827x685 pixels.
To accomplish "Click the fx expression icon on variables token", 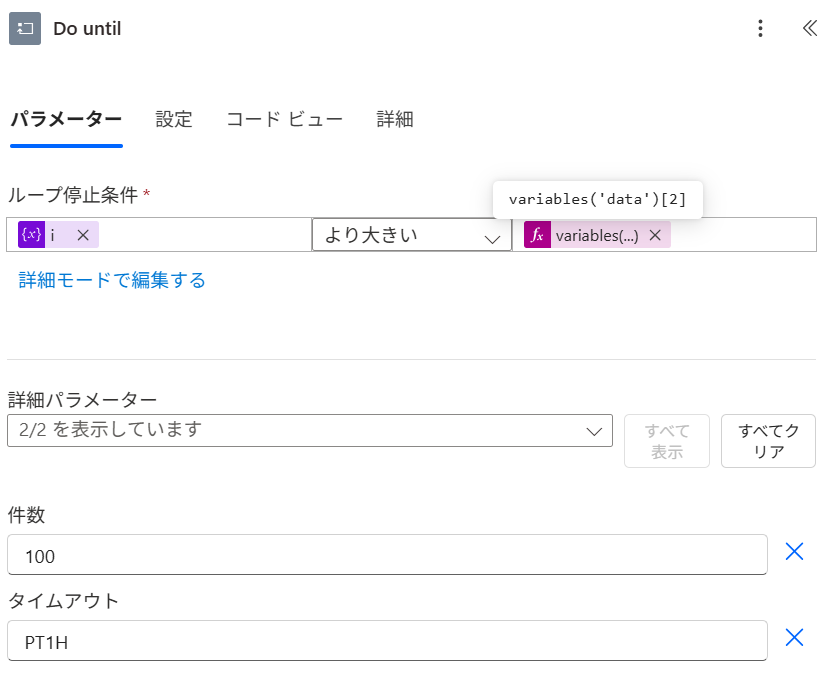I will [x=537, y=234].
